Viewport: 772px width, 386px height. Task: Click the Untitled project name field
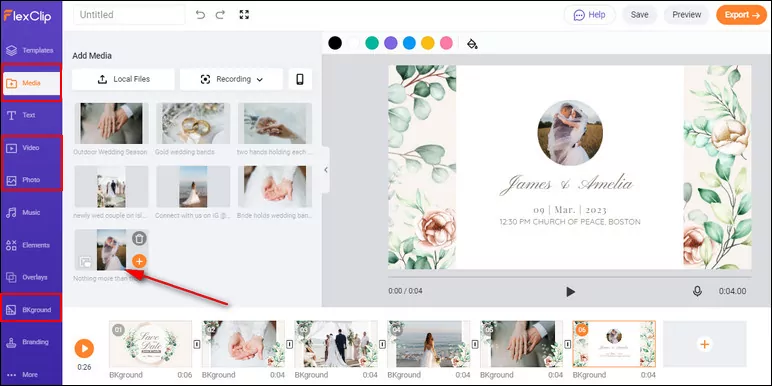pyautogui.click(x=129, y=15)
